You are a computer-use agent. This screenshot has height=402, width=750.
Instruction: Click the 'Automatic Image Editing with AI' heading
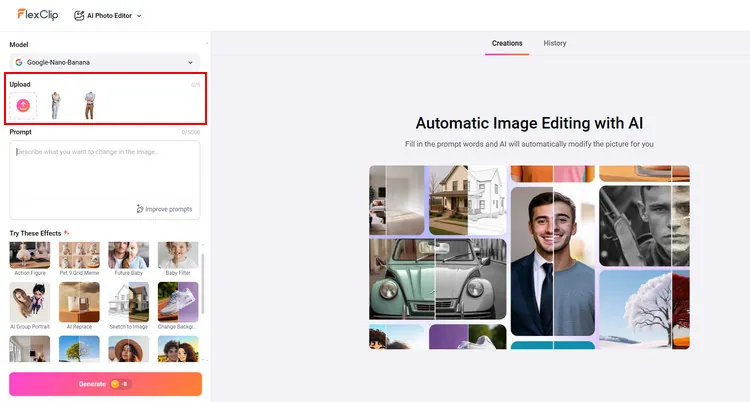529,123
